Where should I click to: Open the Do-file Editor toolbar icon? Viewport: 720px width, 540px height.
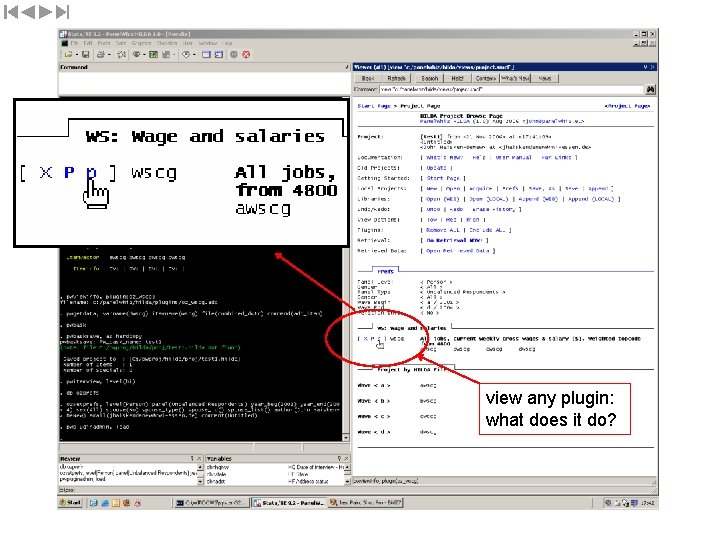[166, 55]
